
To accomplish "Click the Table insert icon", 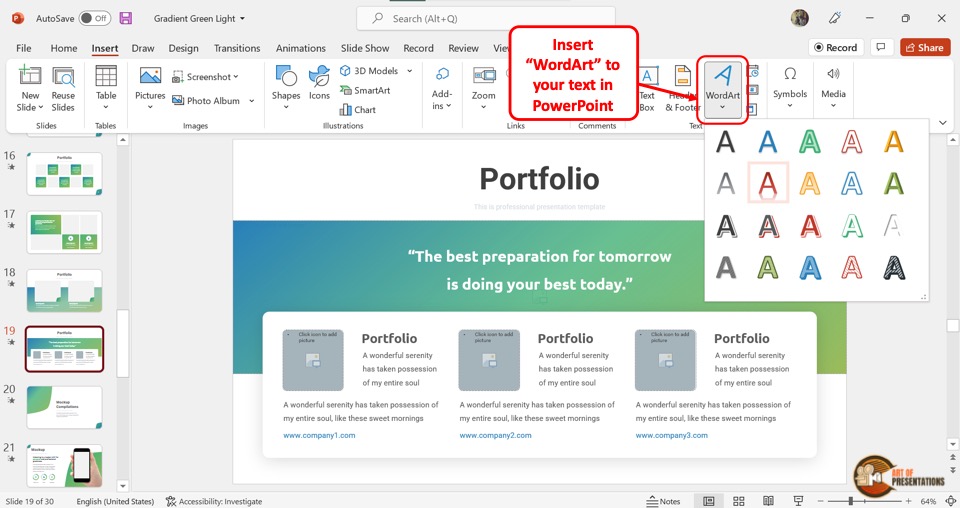I will tap(106, 76).
